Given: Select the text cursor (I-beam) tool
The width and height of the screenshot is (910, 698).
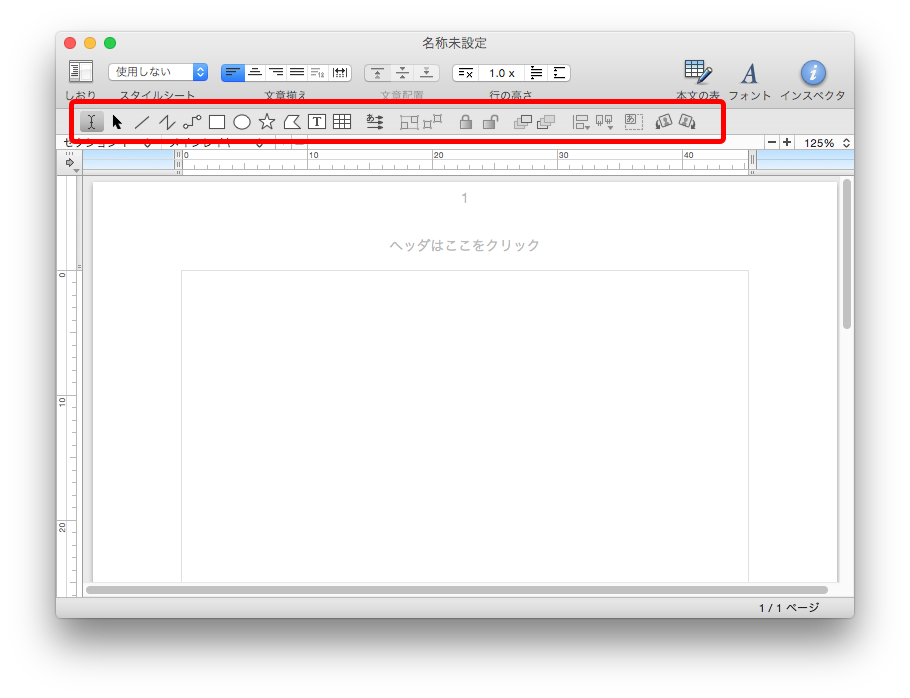Looking at the screenshot, I should [91, 122].
